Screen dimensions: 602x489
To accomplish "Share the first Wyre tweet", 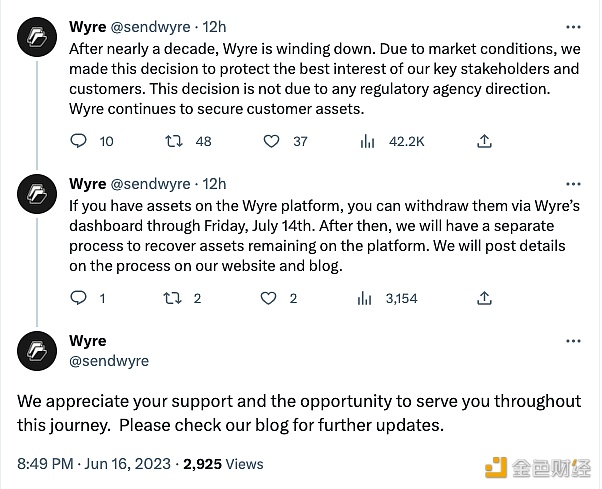I will 484,141.
